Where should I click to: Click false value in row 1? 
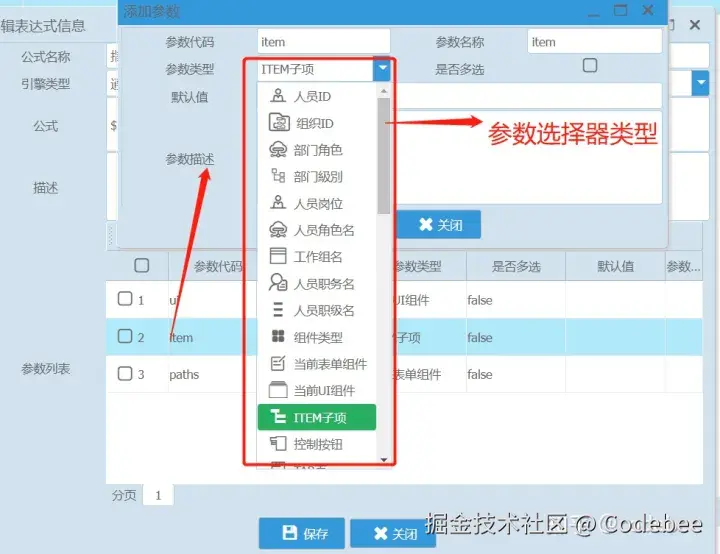coord(480,300)
